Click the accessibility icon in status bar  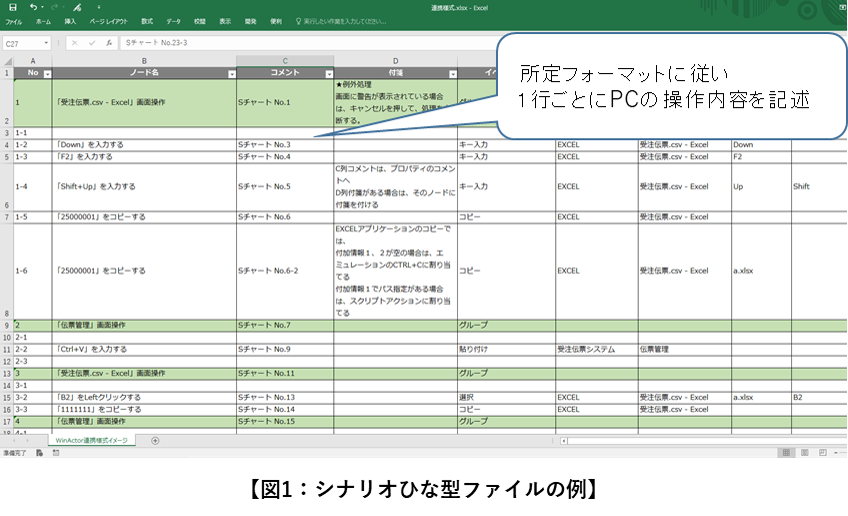coord(56,453)
